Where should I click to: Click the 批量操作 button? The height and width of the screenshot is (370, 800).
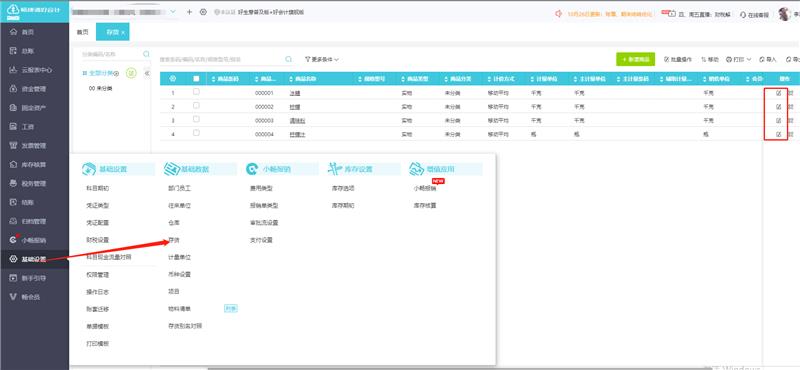click(x=678, y=60)
